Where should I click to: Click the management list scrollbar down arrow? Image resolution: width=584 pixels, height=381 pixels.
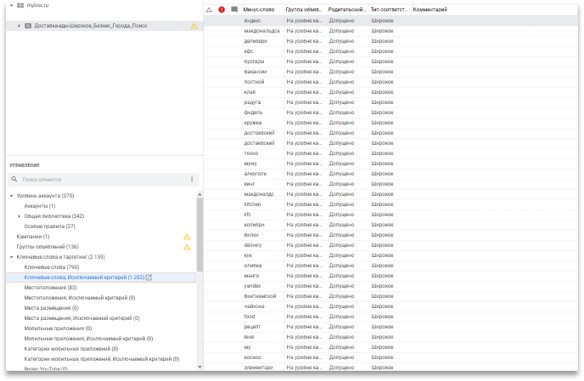(200, 367)
